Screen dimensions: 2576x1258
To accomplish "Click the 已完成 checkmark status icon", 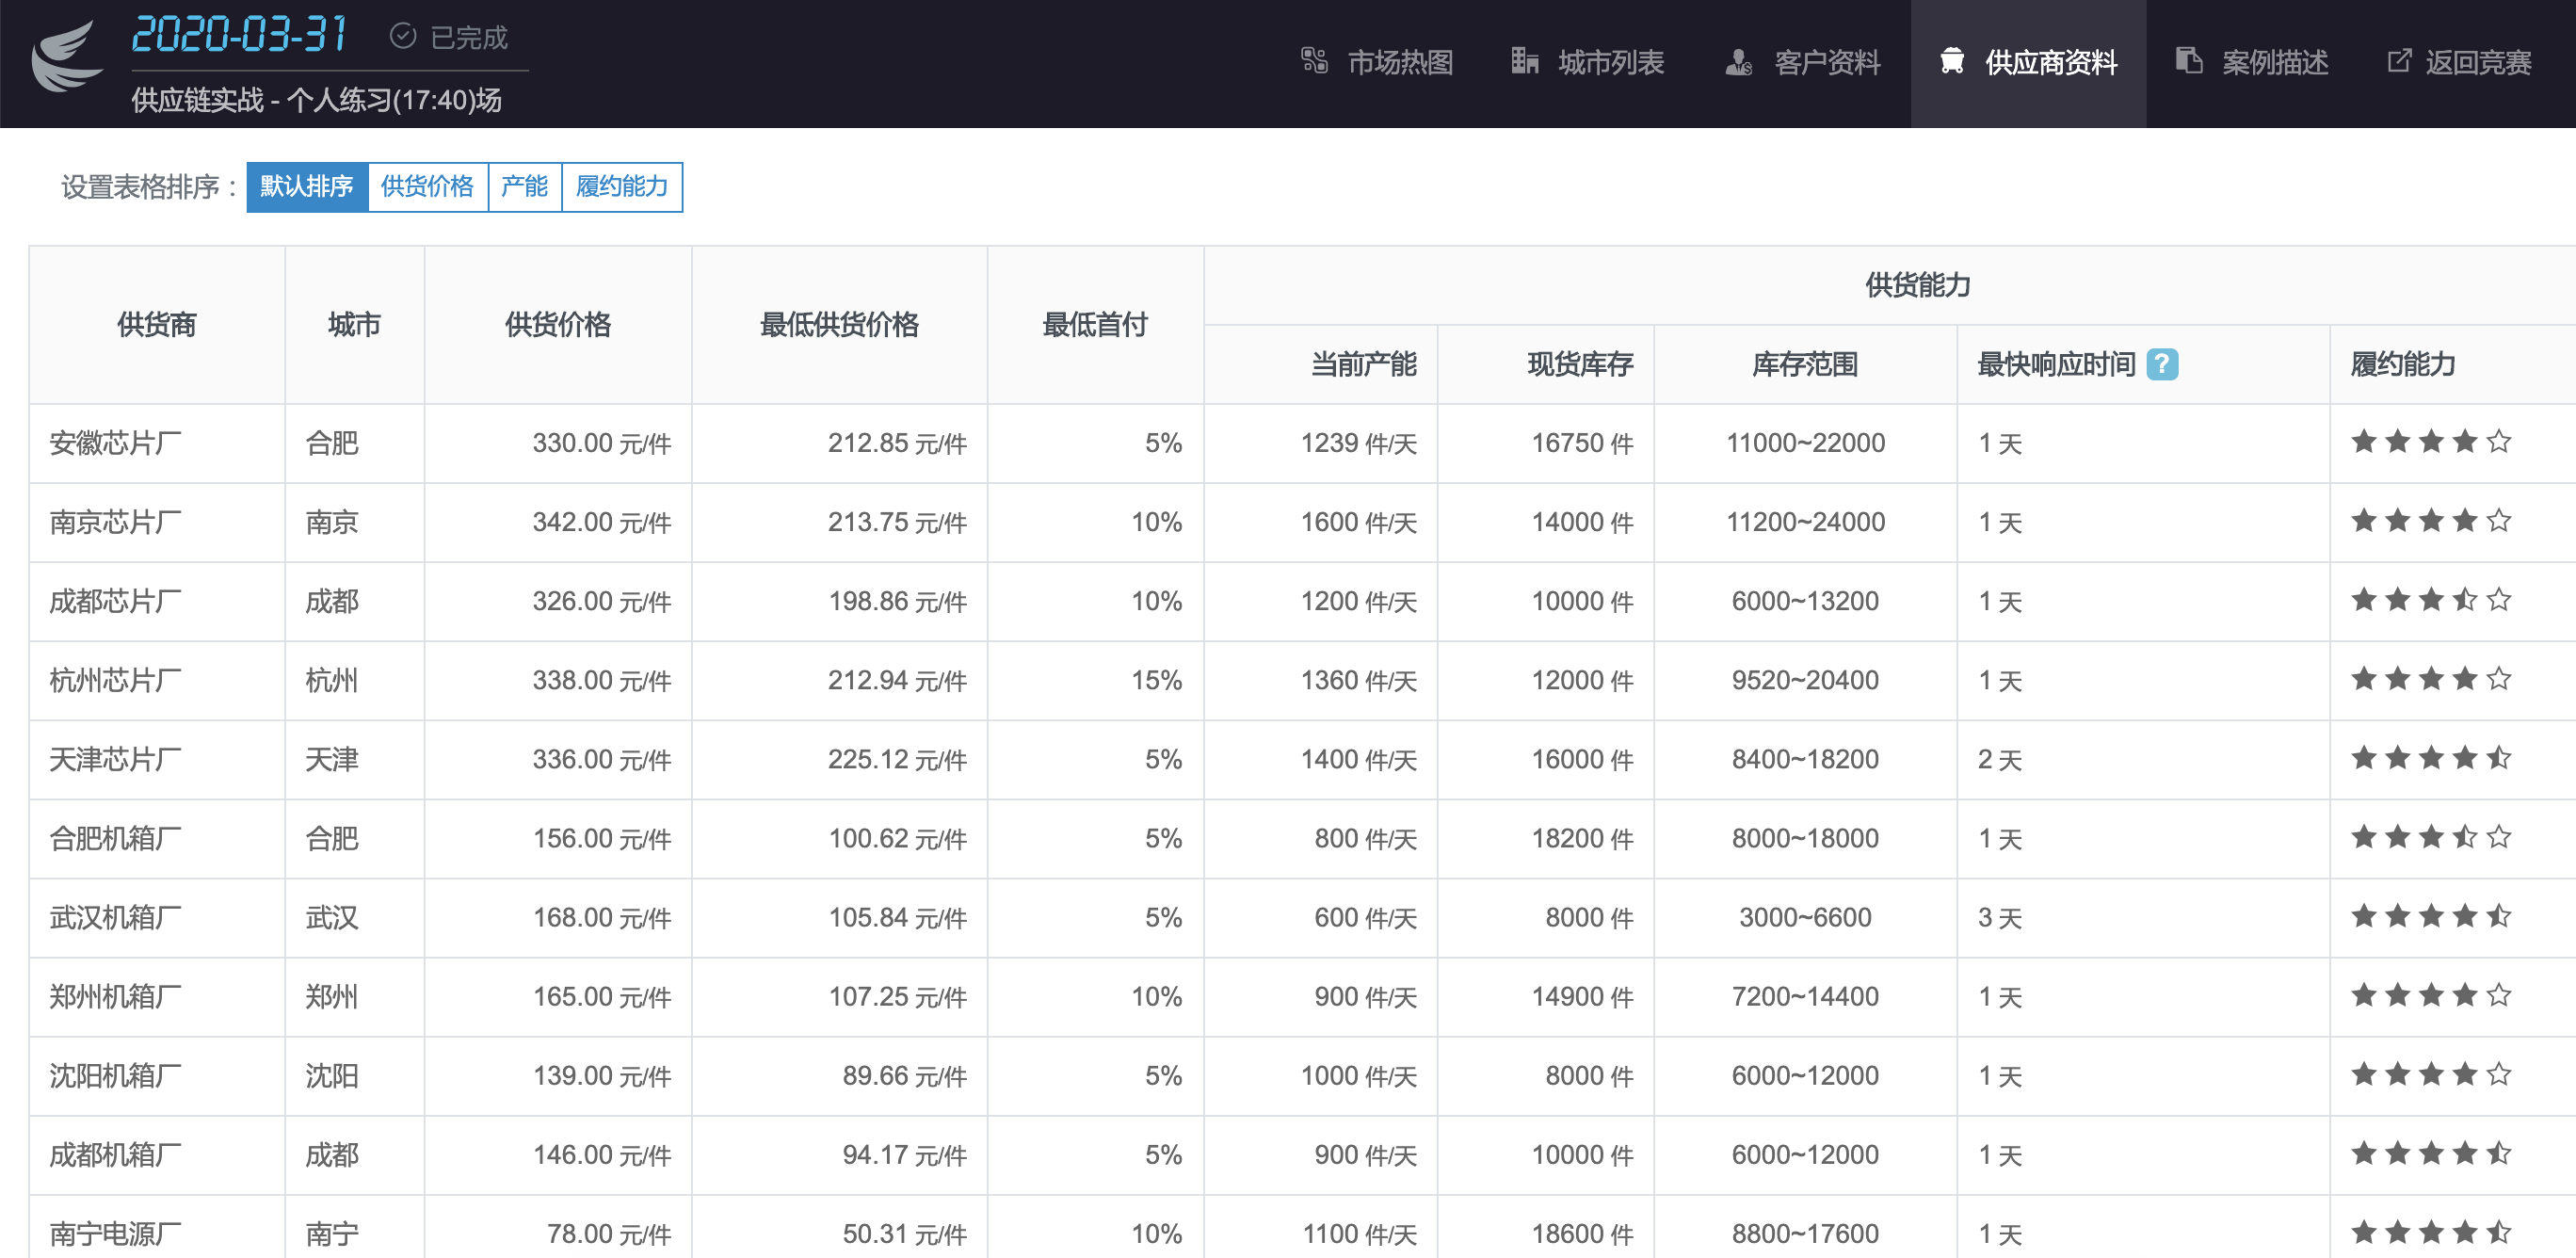I will coord(402,37).
